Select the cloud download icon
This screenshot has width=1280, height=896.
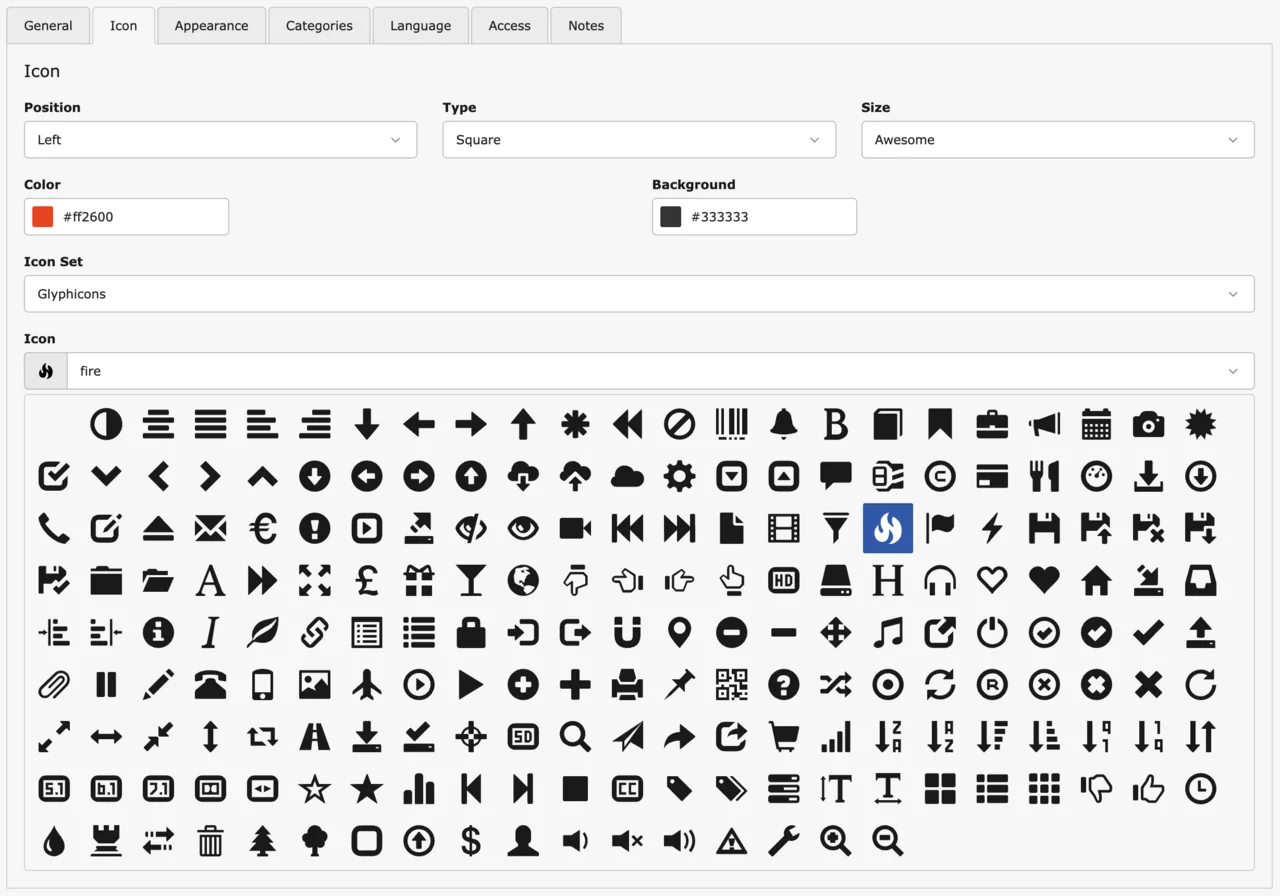coord(523,476)
